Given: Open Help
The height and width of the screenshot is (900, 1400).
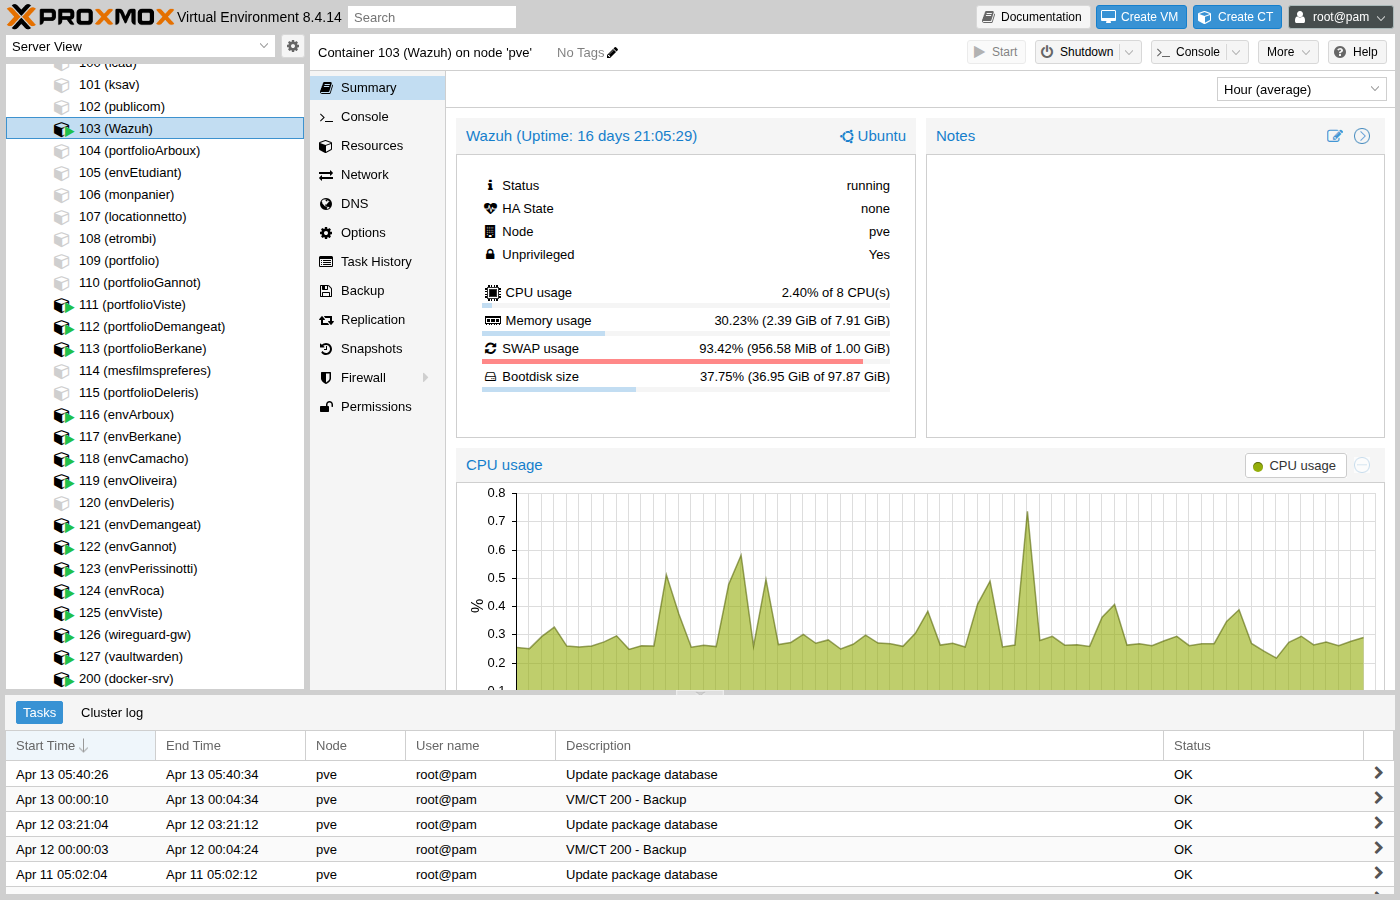Looking at the screenshot, I should (1356, 52).
